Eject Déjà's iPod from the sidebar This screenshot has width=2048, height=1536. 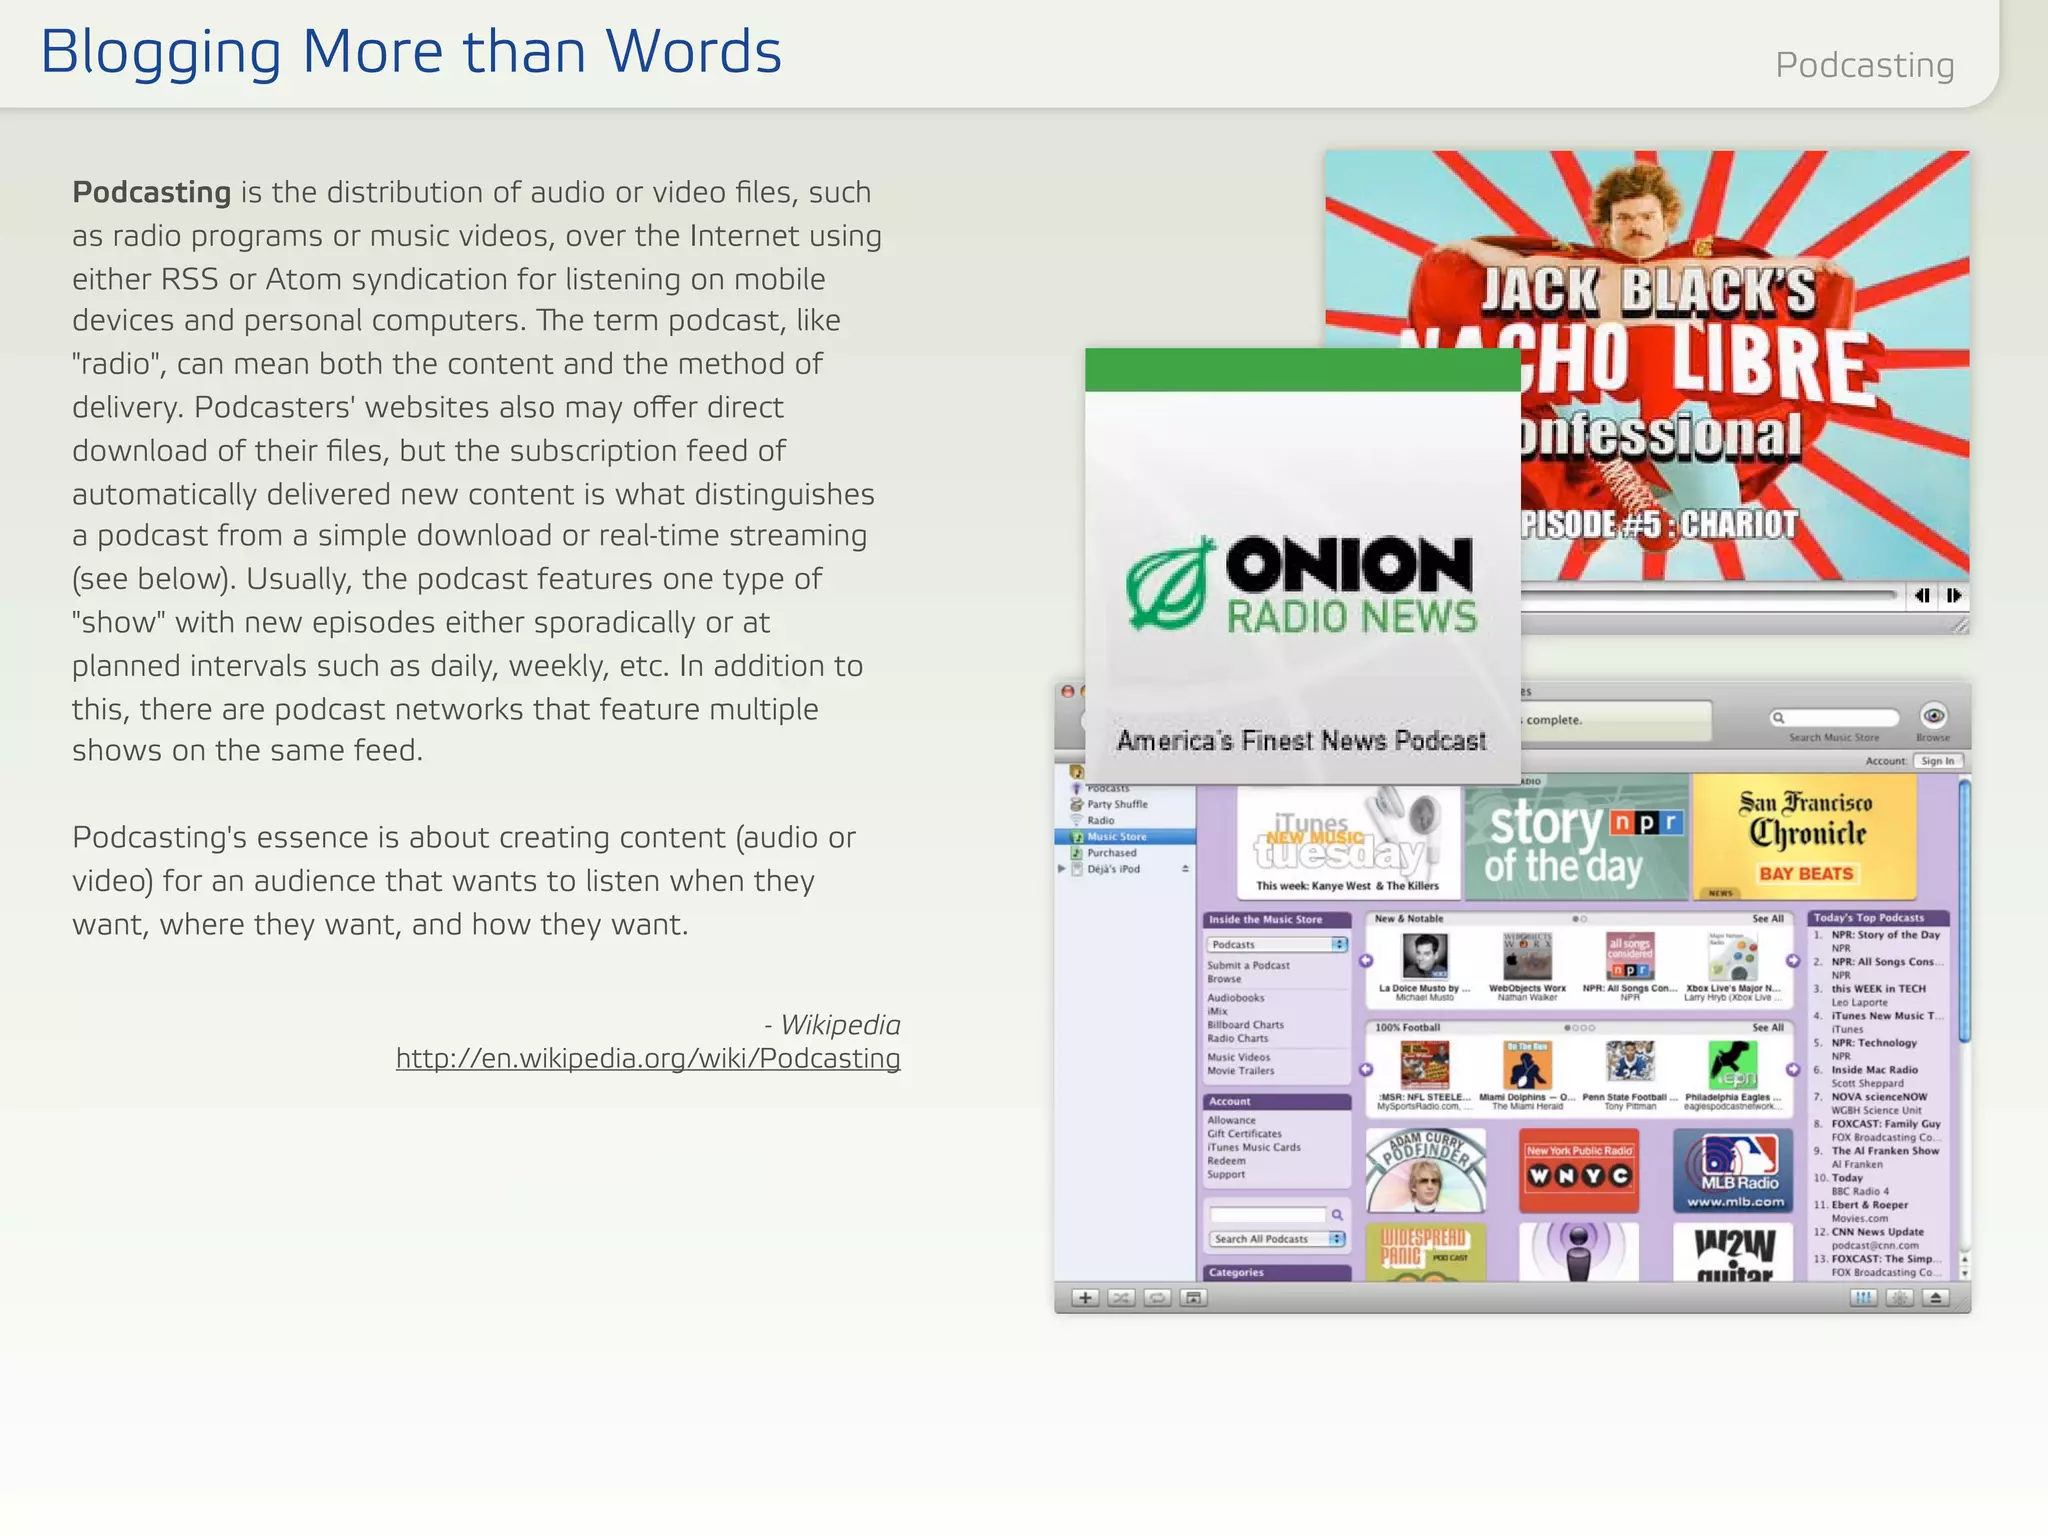coord(1185,869)
